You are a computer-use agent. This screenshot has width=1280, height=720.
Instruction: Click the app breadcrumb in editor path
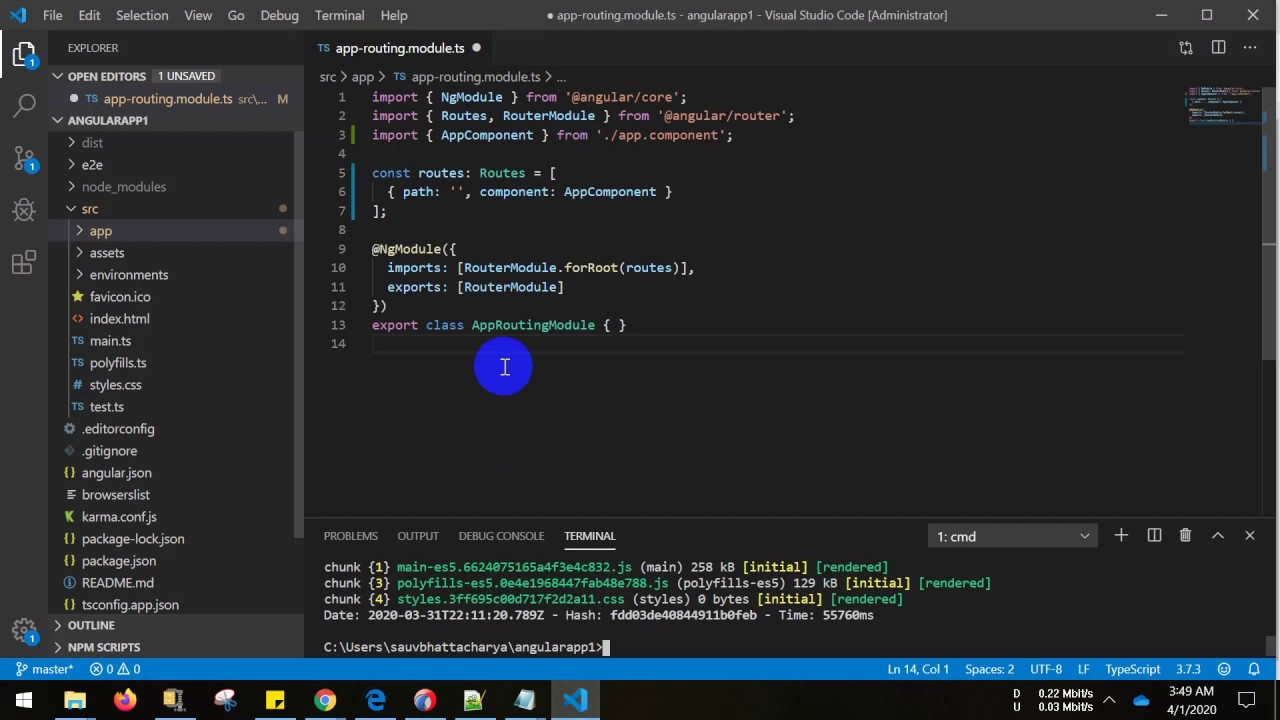(362, 77)
